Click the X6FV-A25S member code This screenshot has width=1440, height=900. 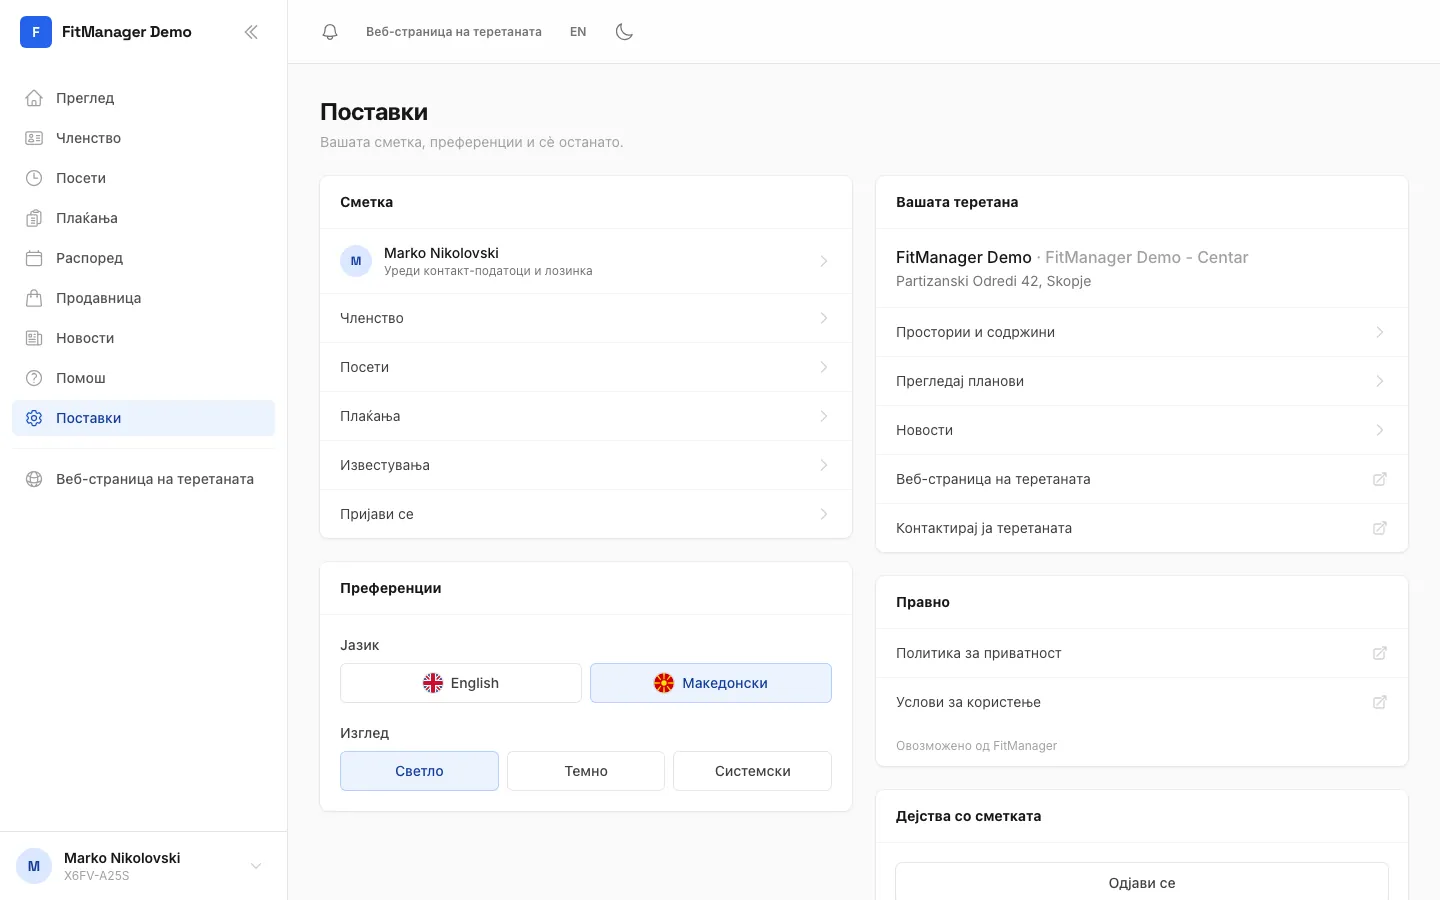(x=97, y=876)
